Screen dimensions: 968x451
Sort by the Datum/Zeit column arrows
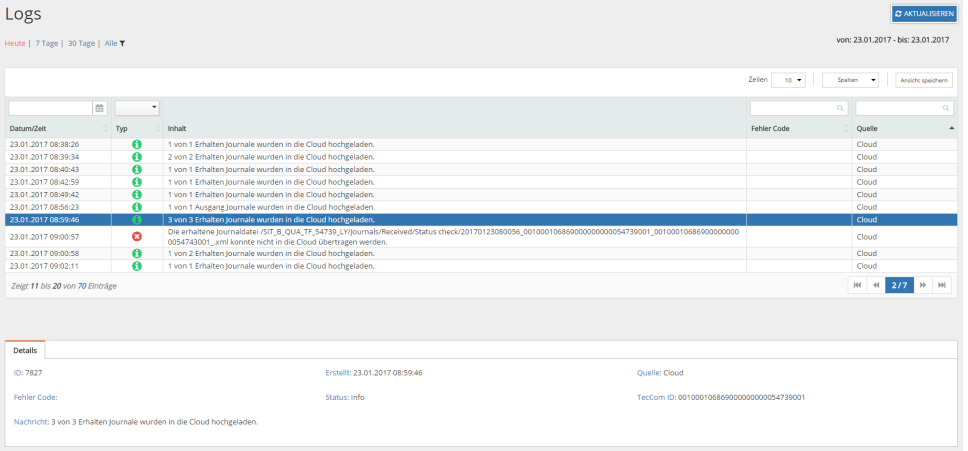105,129
